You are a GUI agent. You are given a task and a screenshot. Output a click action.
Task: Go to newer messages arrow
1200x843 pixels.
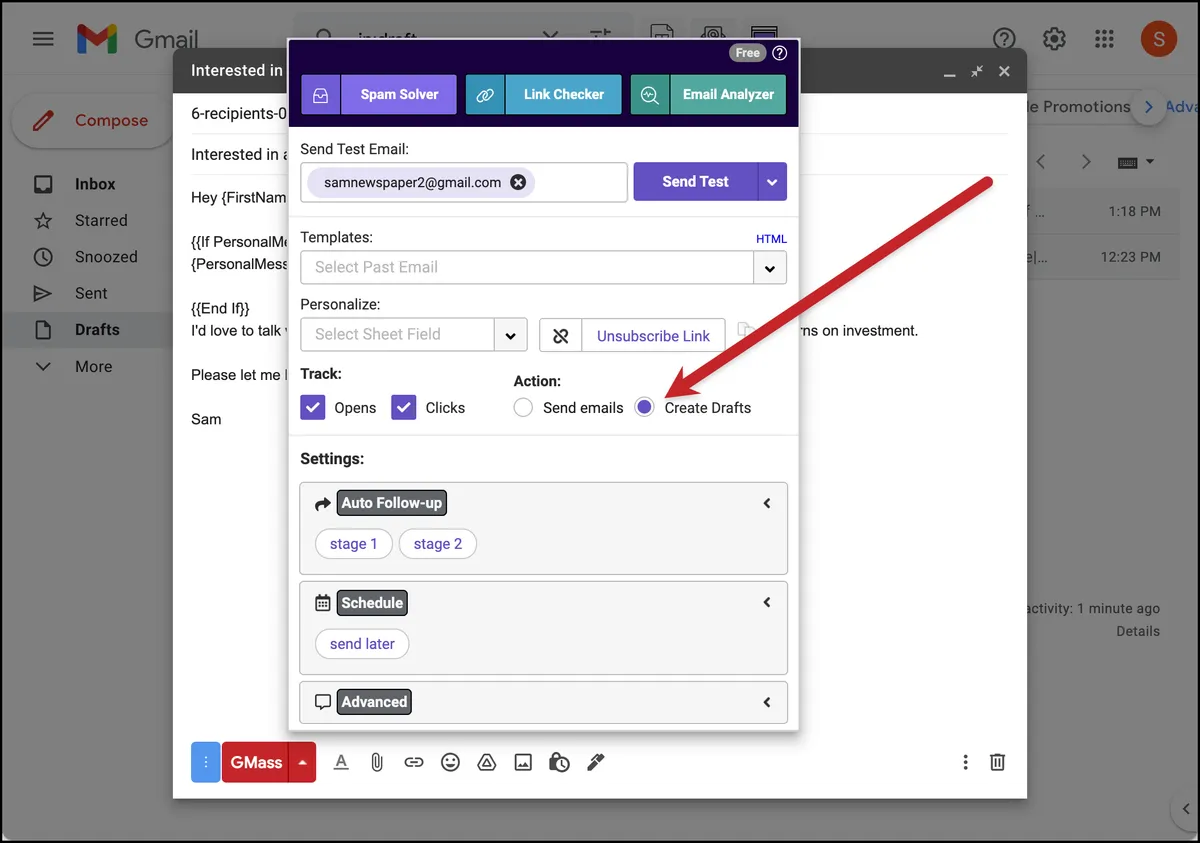[x=1042, y=162]
